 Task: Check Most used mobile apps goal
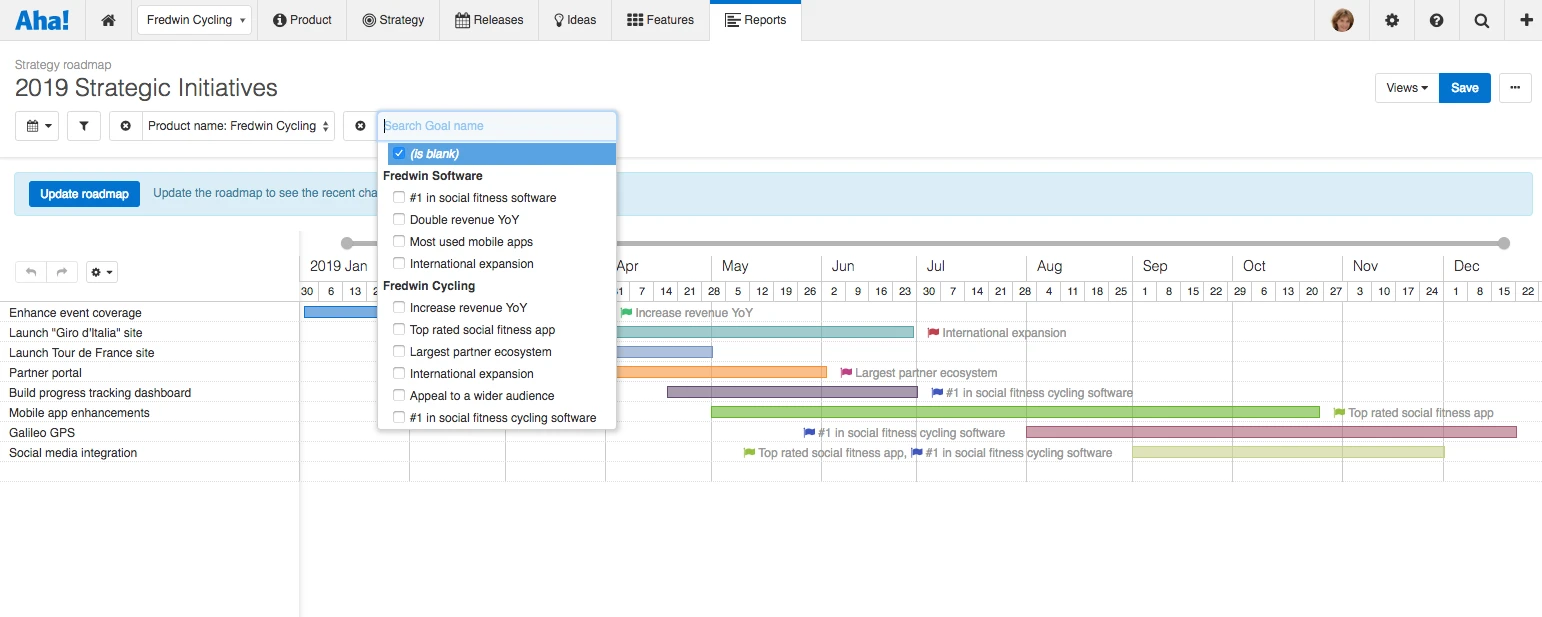click(x=399, y=241)
